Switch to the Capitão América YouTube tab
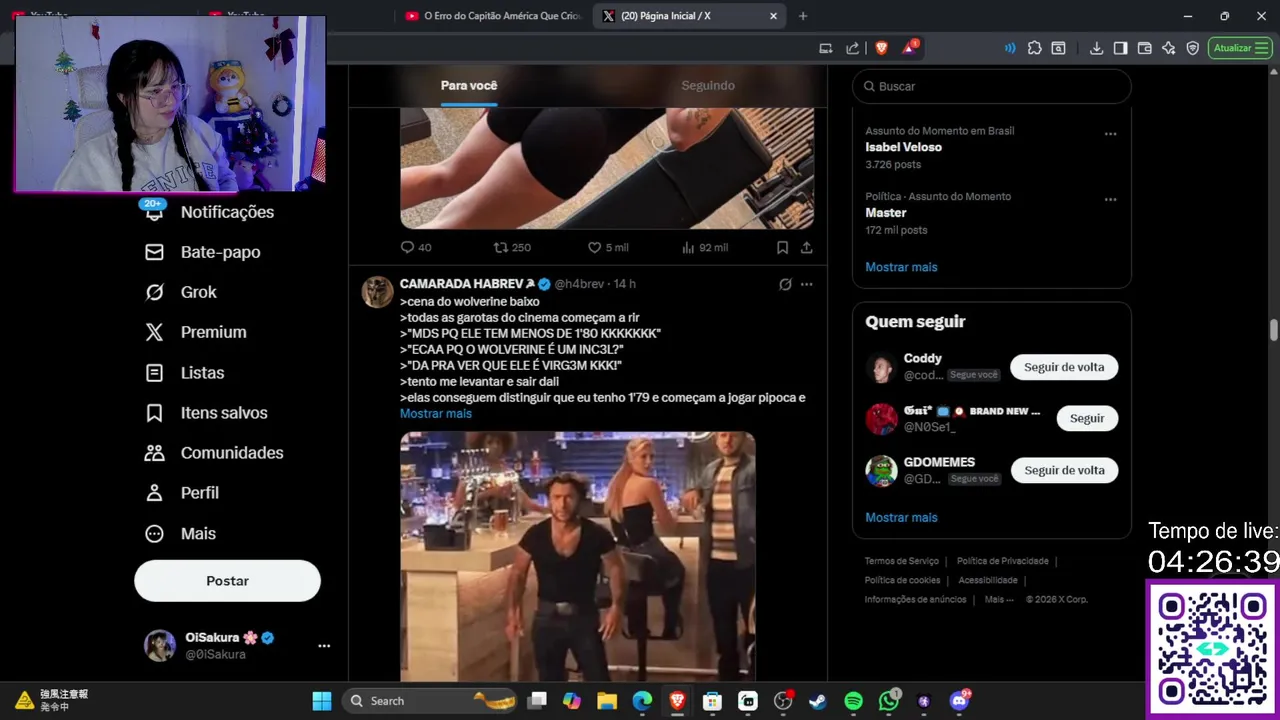Screen dimensions: 1280x720 click(x=493, y=16)
